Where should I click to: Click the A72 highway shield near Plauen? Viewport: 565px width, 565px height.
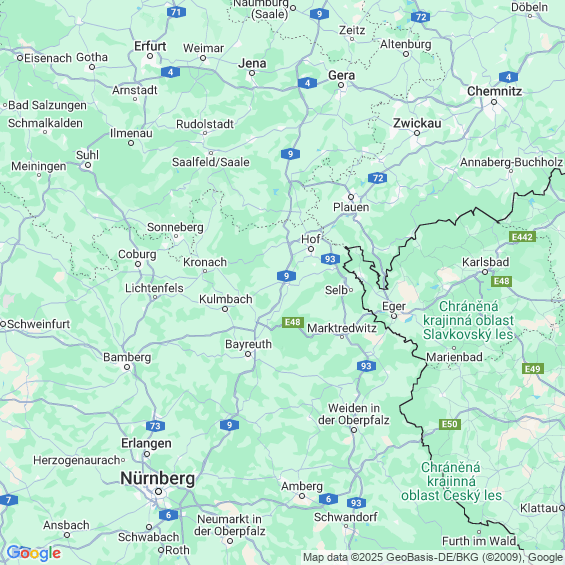[377, 178]
